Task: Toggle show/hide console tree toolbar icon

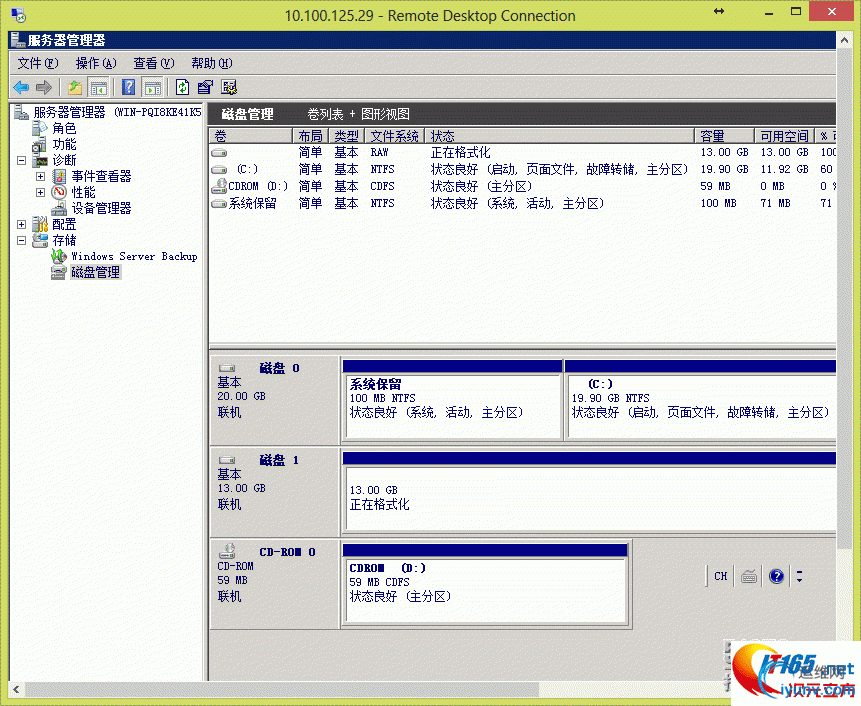Action: (99, 87)
